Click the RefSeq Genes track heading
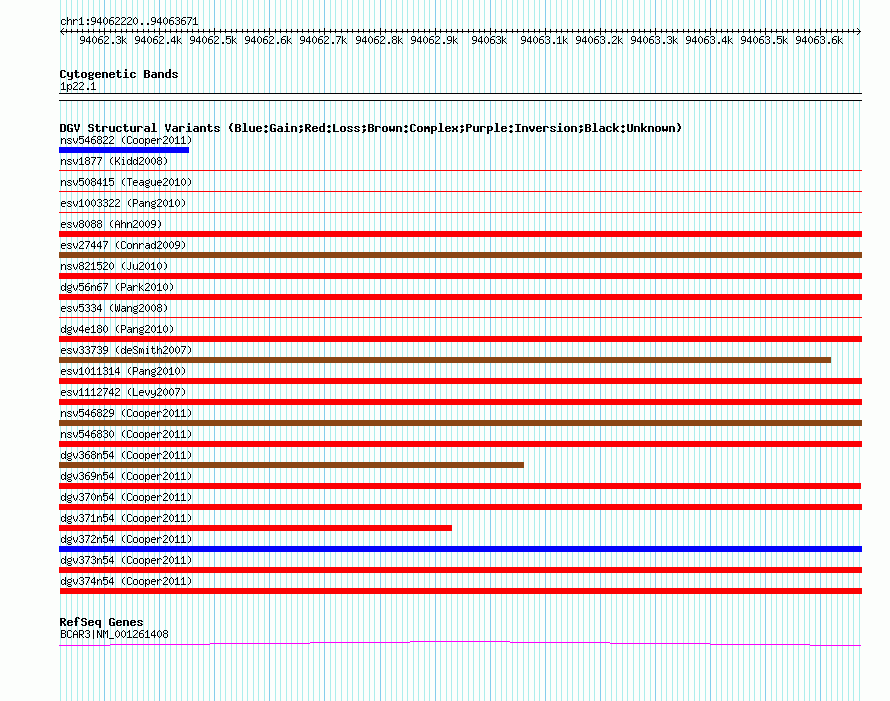Viewport: 890px width, 701px height. [101, 622]
